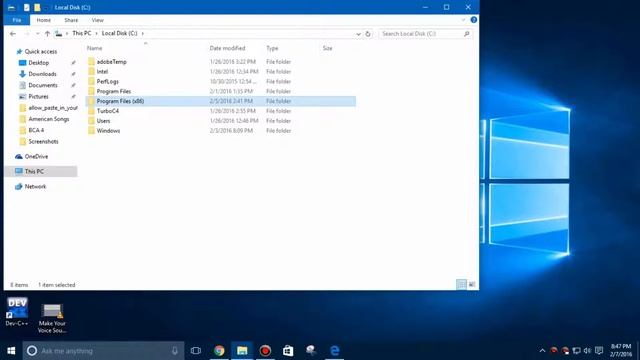Open the volume control icon

[587, 351]
